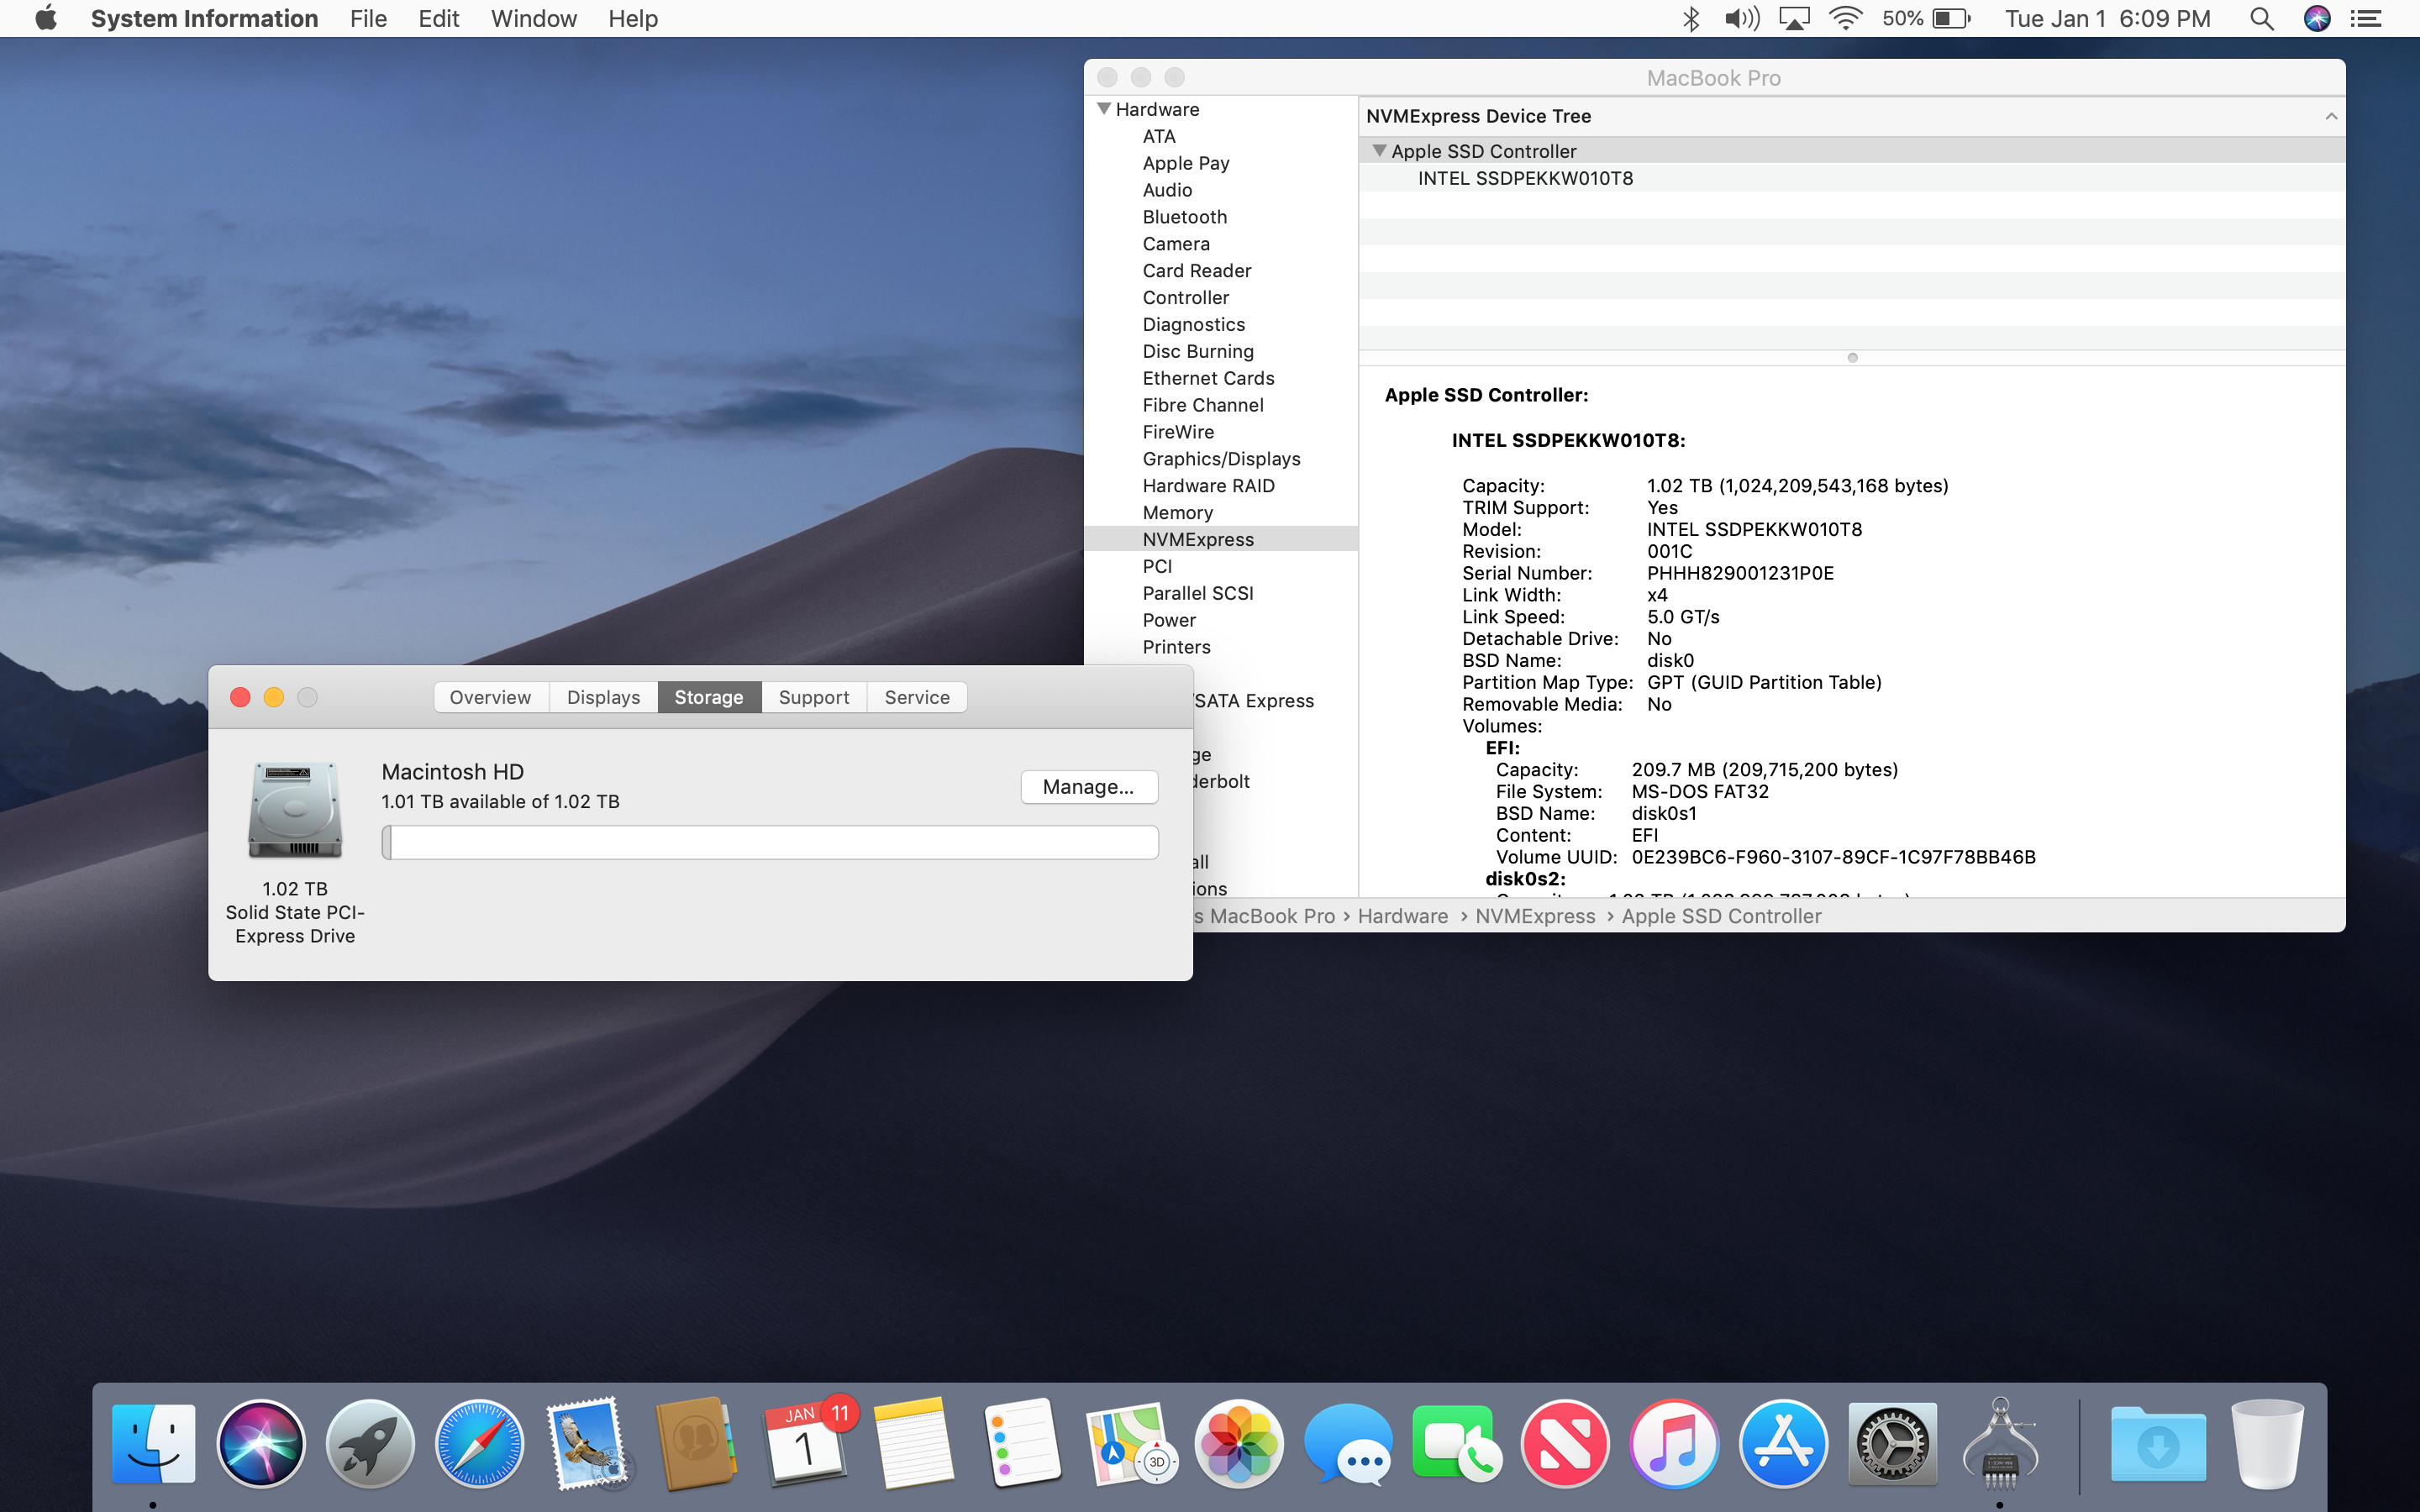Screen dimensions: 2420x1512
Task: Click the Manage... button for Macintosh HD
Action: (x=1088, y=787)
